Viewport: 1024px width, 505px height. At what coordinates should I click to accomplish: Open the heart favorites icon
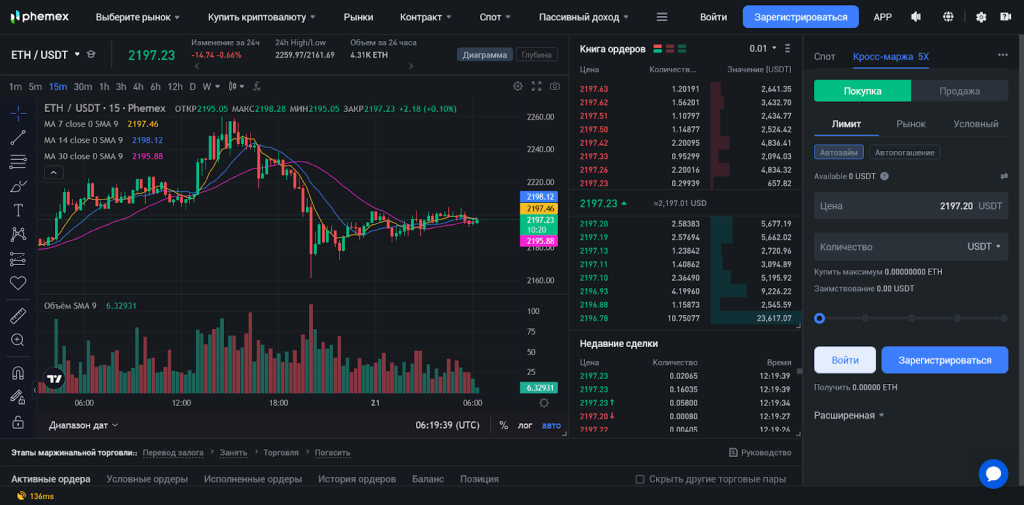[x=18, y=283]
